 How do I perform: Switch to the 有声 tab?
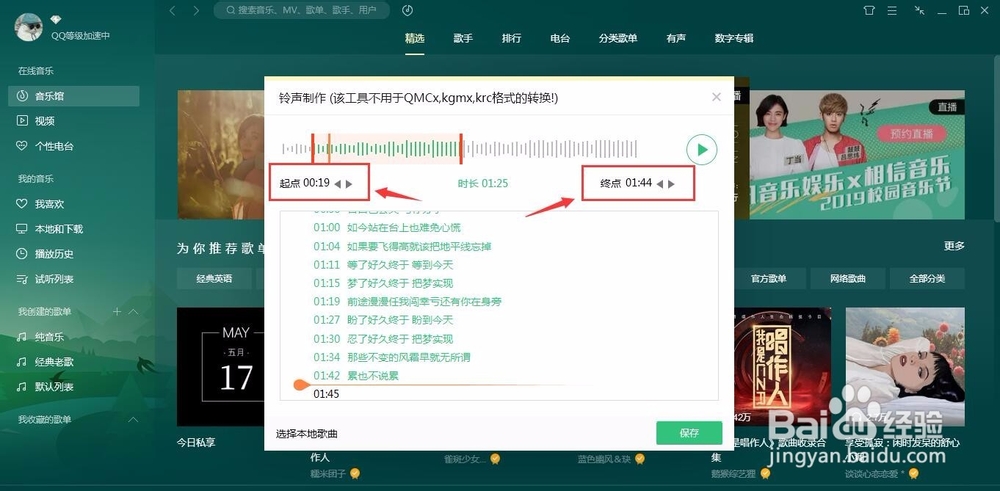(676, 38)
